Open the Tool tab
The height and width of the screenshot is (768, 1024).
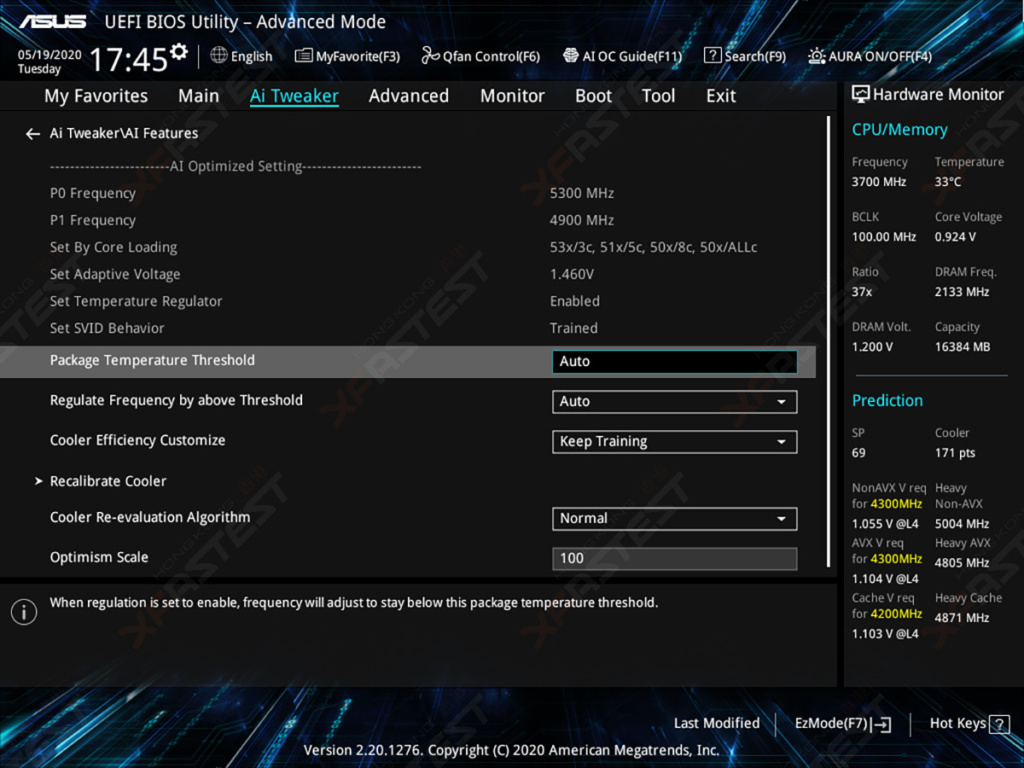coord(658,96)
